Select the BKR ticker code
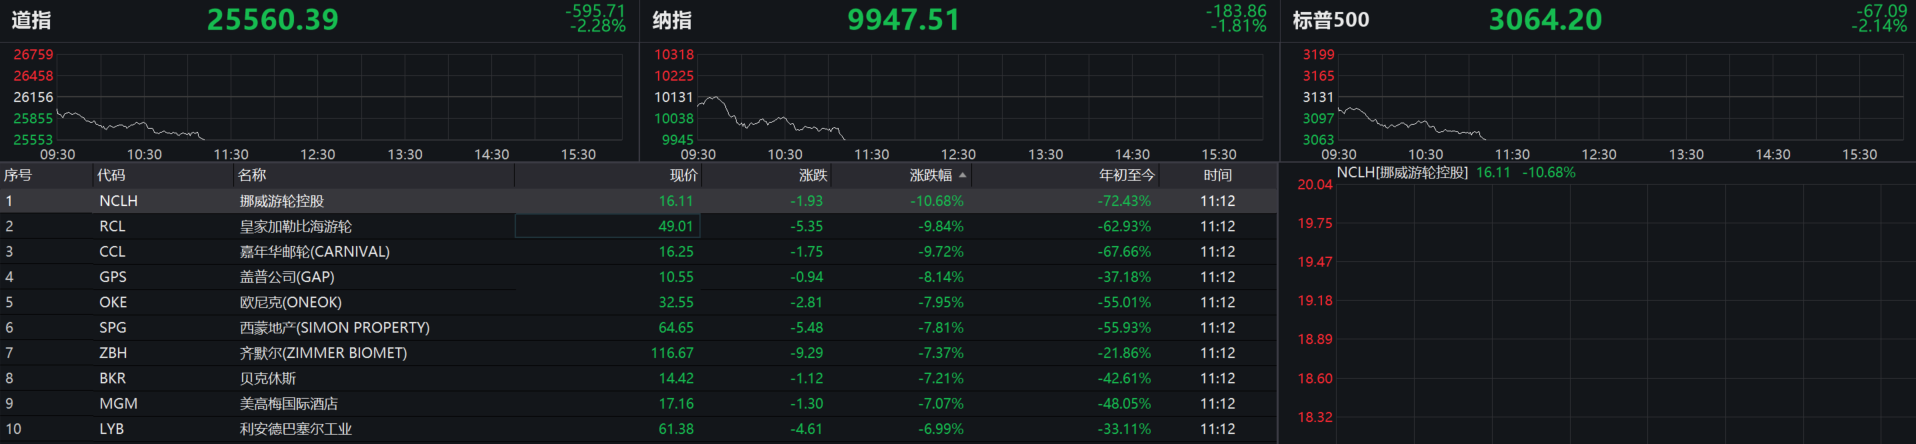This screenshot has height=444, width=1916. point(113,378)
